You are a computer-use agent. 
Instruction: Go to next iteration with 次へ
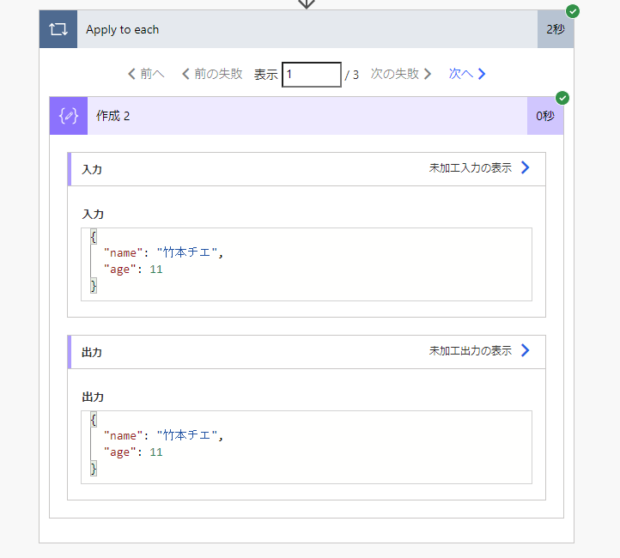click(460, 74)
